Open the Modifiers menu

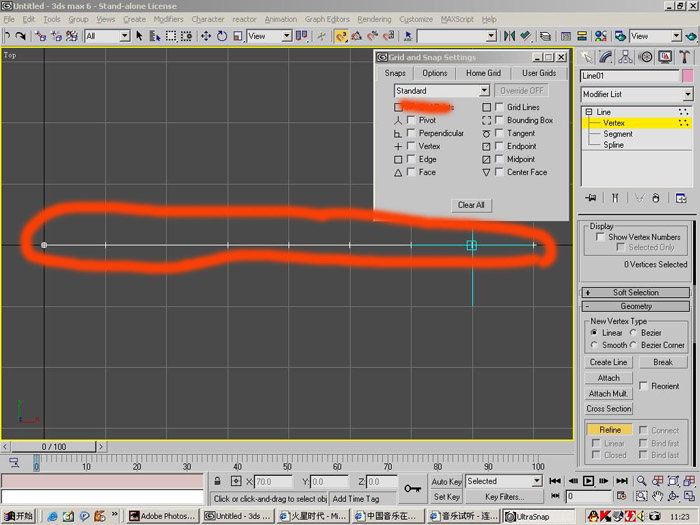[168, 19]
